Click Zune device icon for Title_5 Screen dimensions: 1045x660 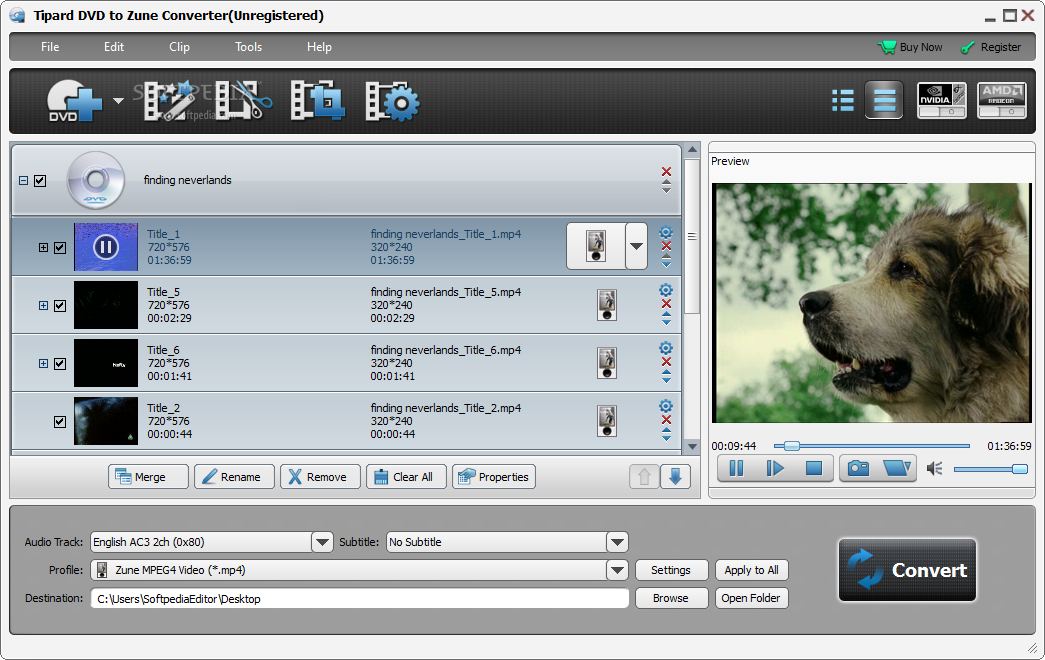click(607, 305)
